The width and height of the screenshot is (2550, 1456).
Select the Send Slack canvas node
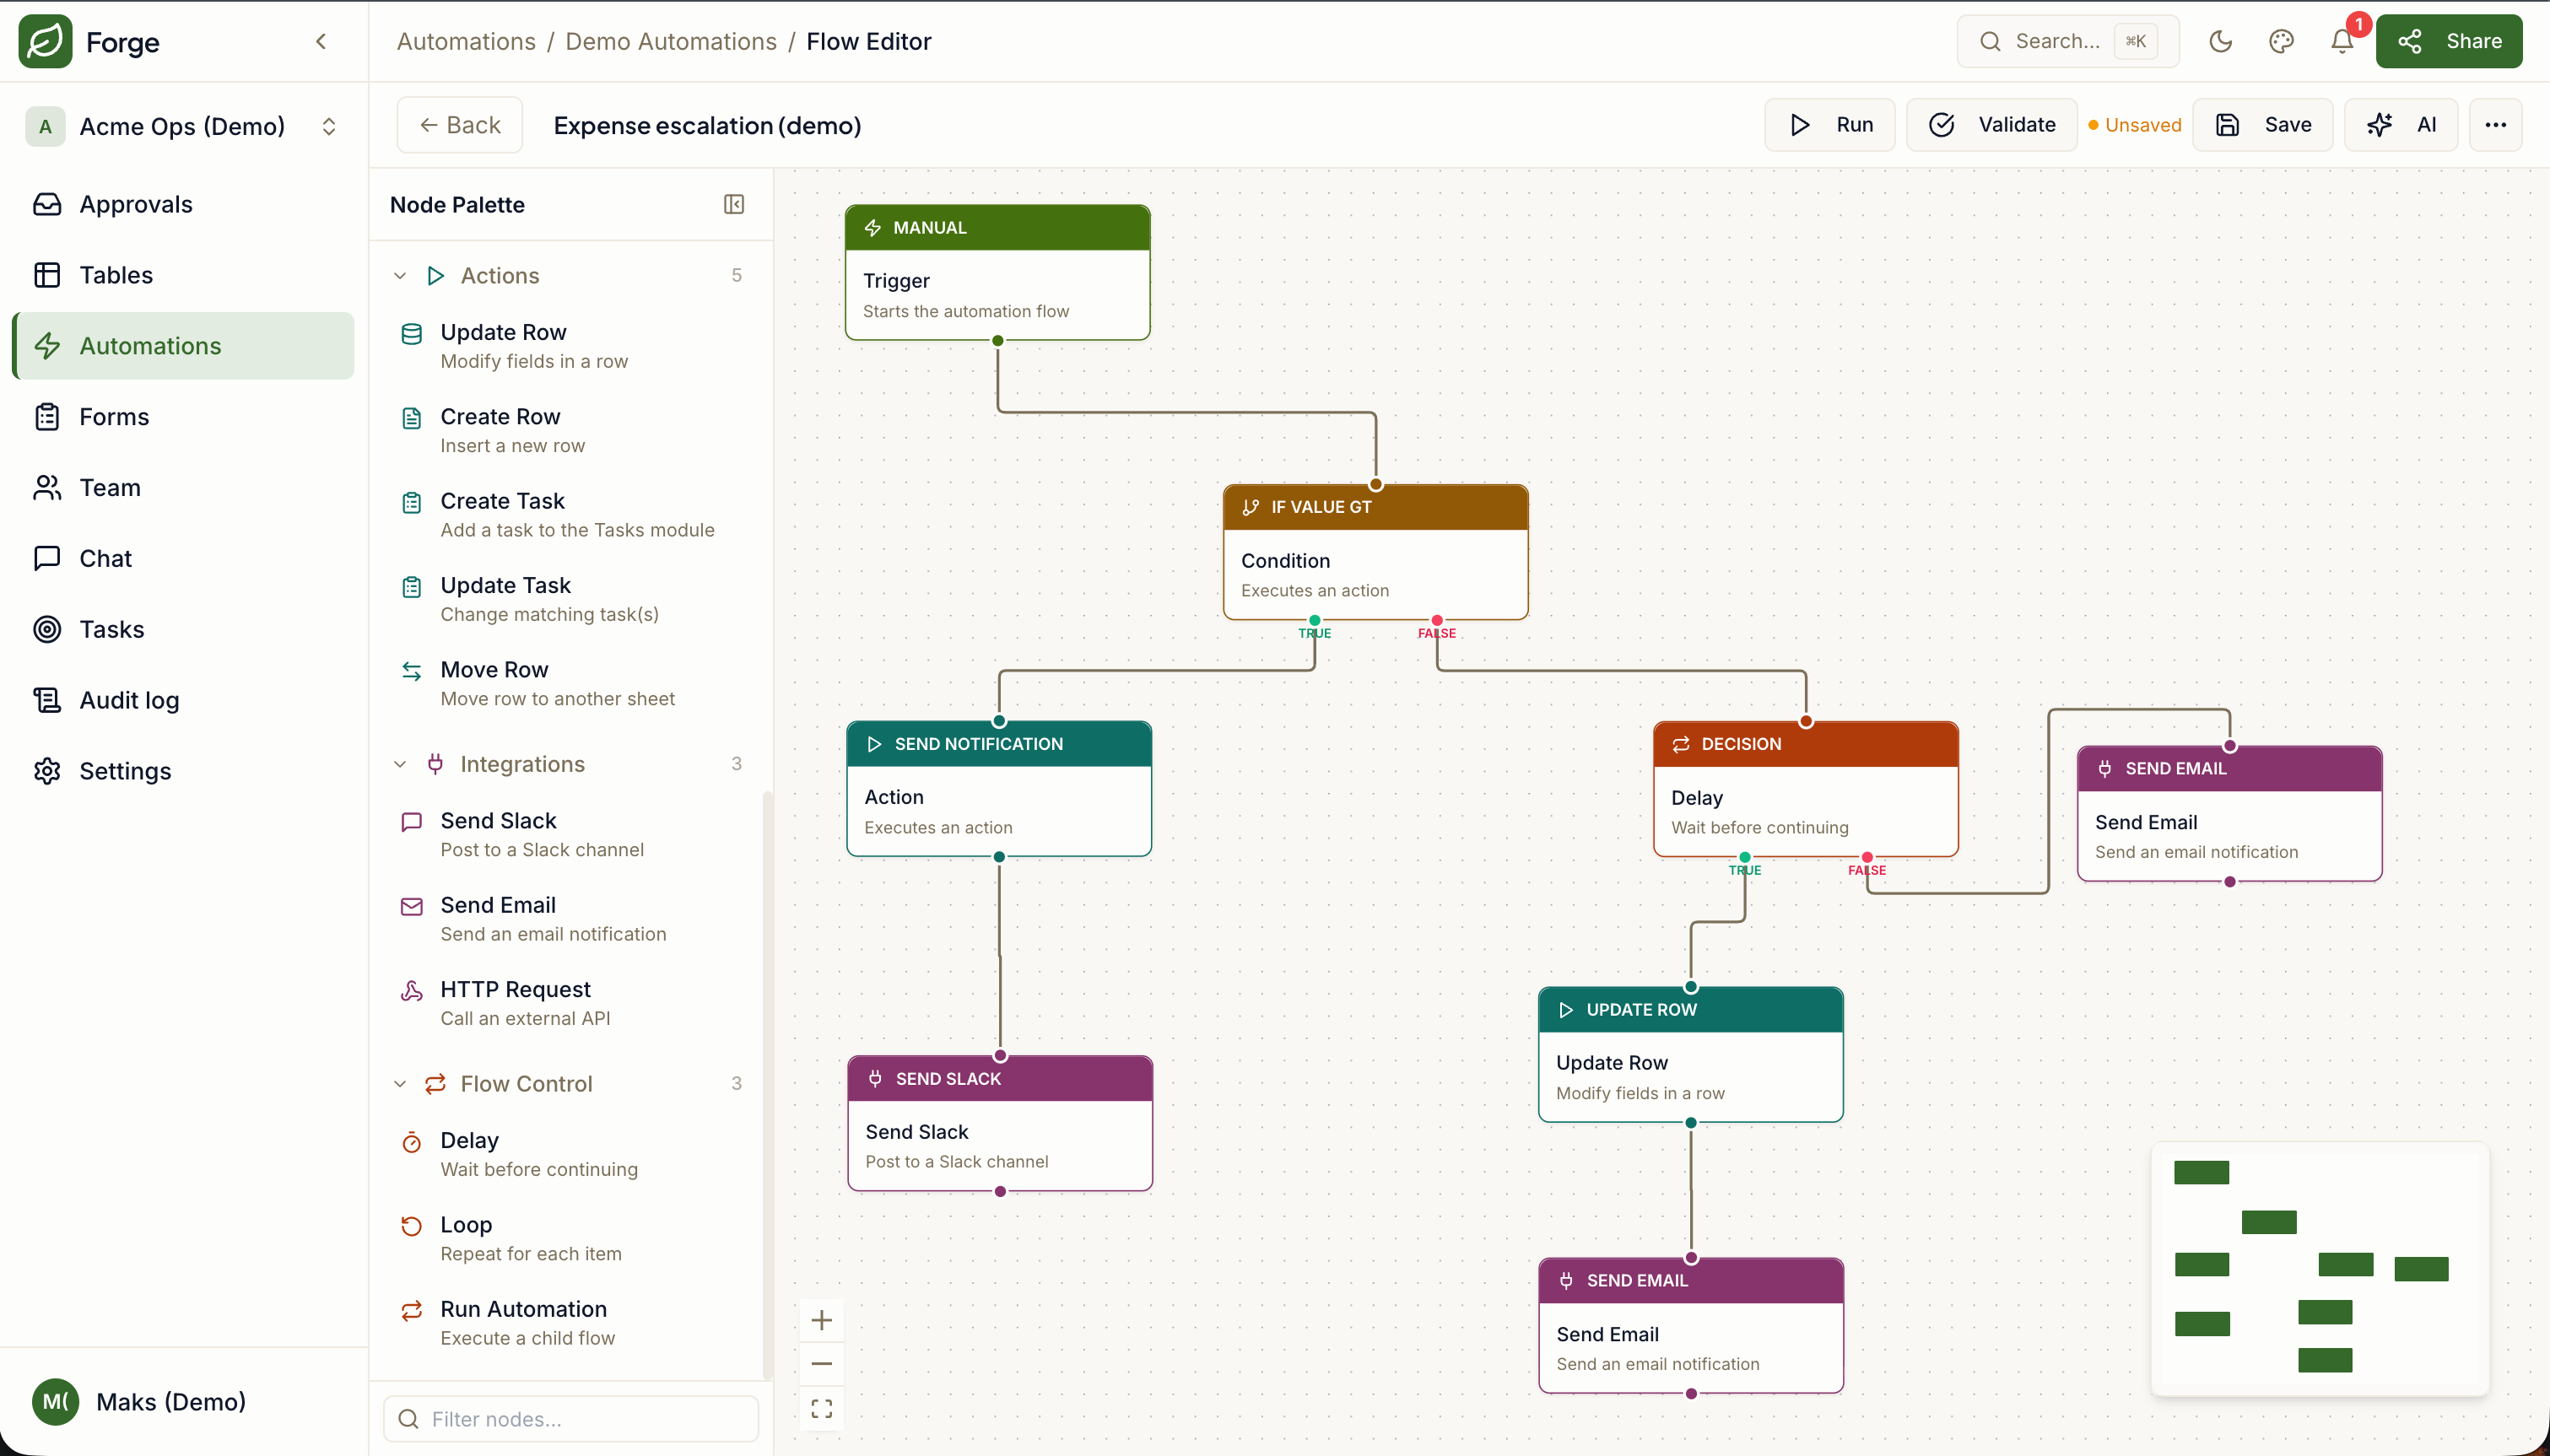pos(1000,1123)
